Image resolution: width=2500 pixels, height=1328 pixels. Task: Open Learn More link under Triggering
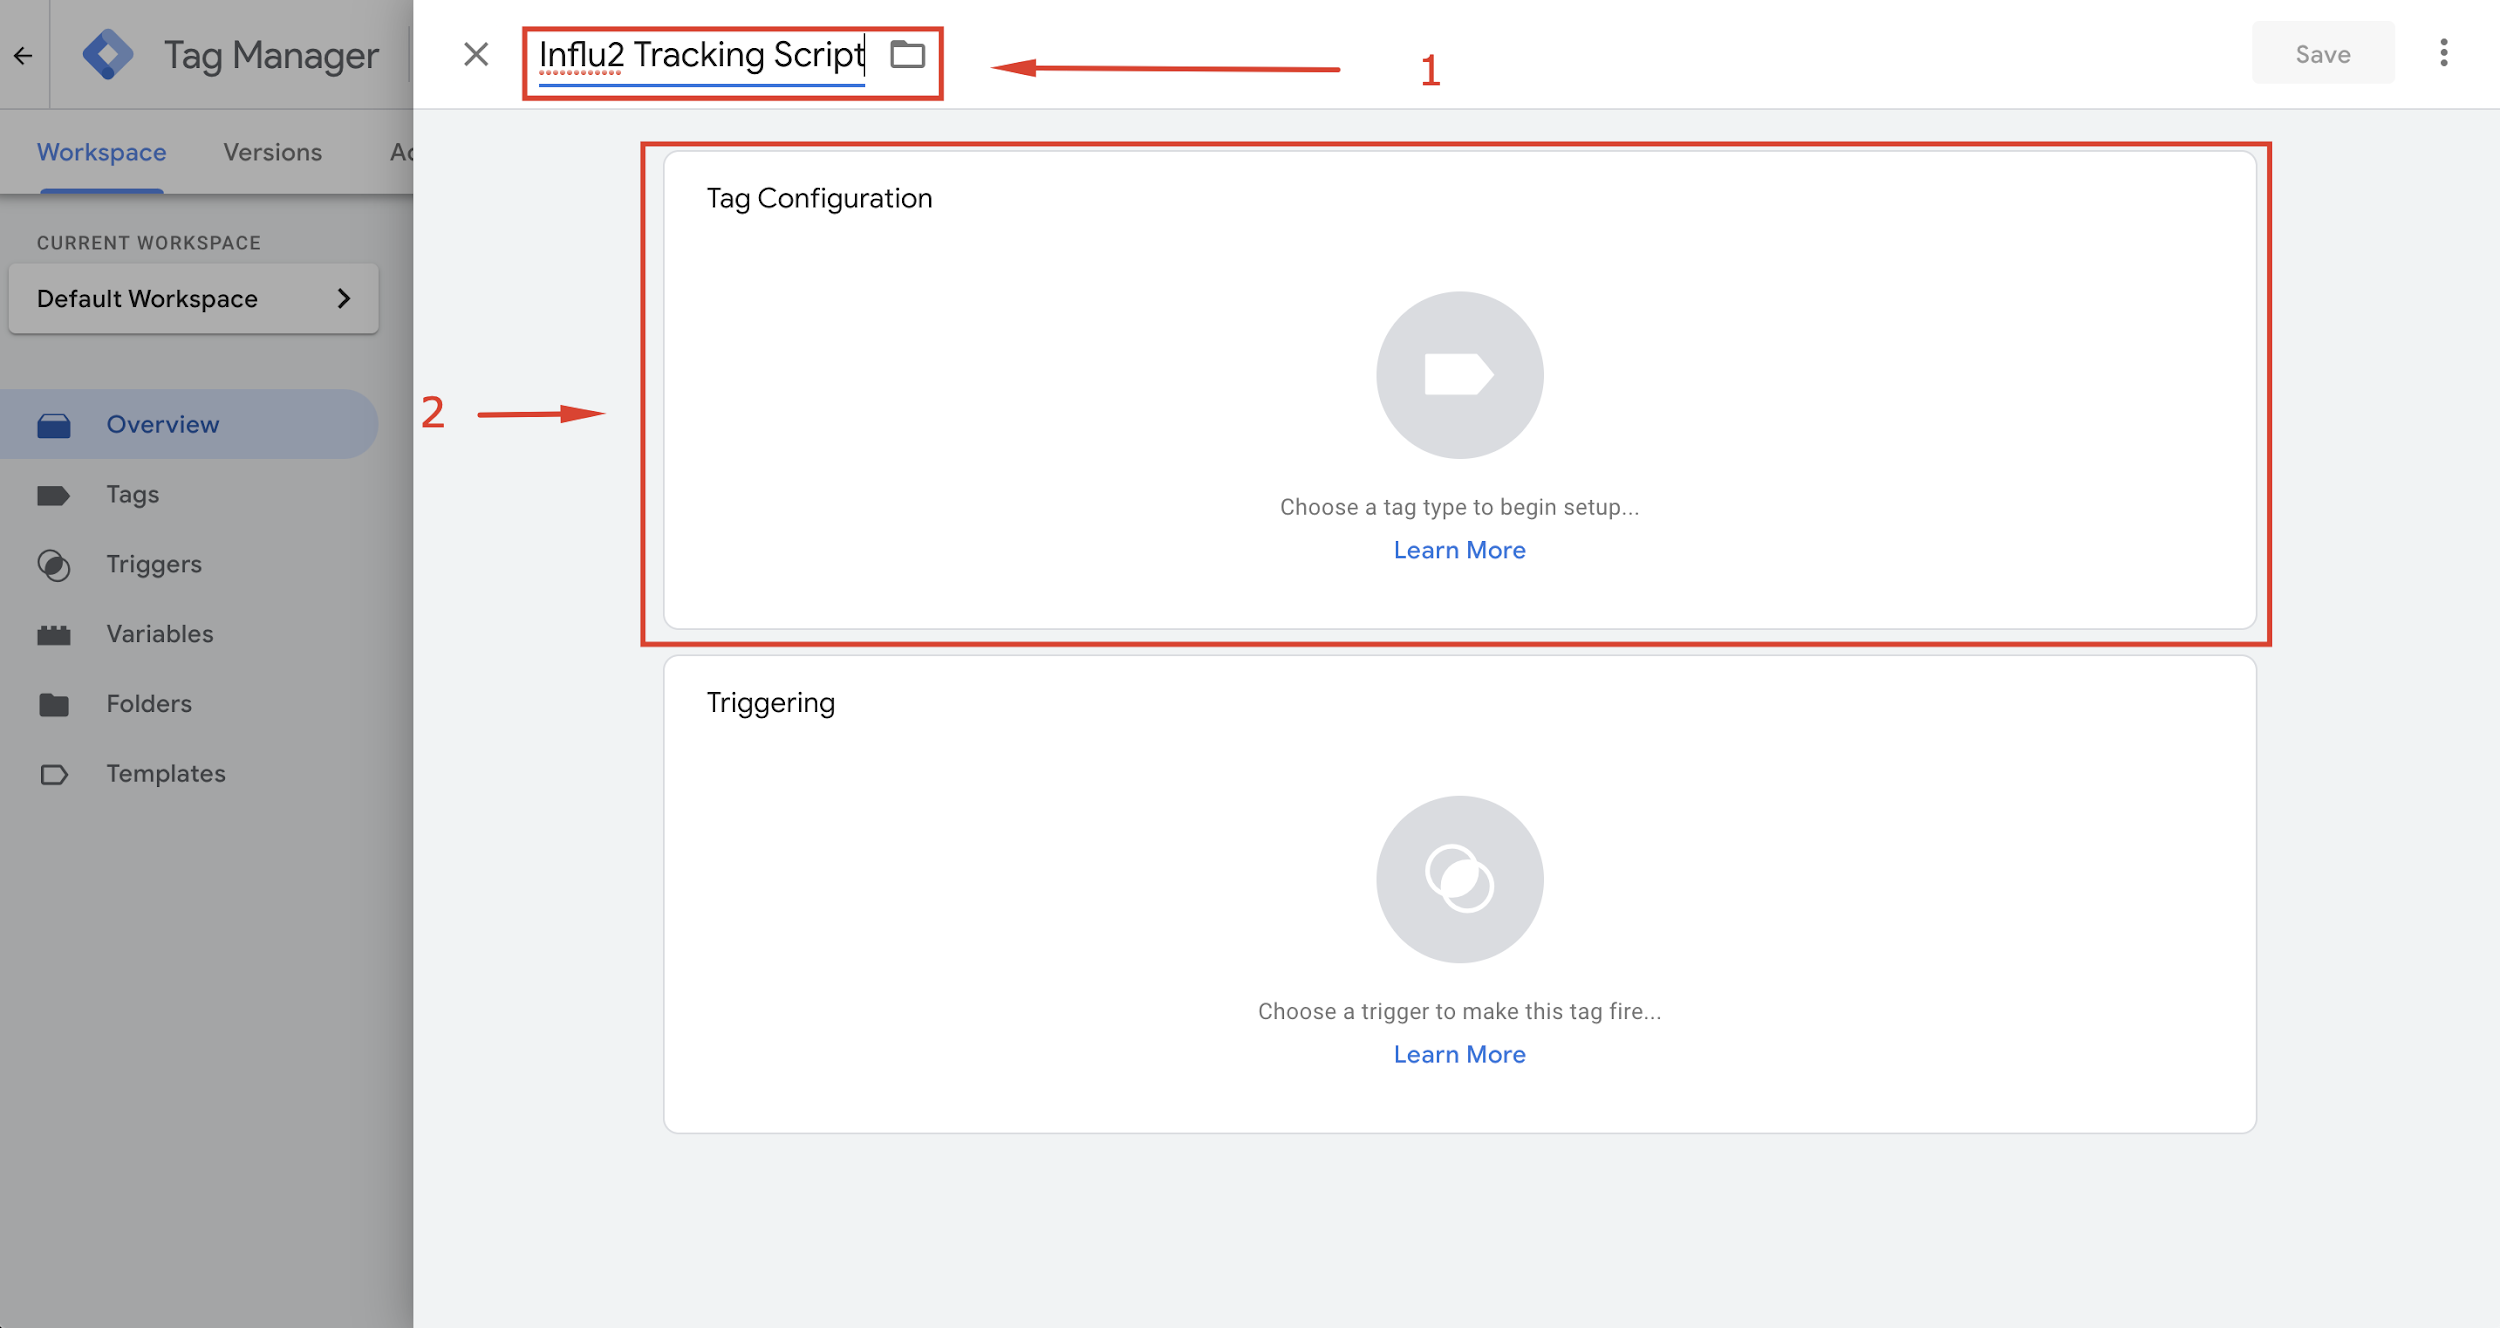(1459, 1054)
